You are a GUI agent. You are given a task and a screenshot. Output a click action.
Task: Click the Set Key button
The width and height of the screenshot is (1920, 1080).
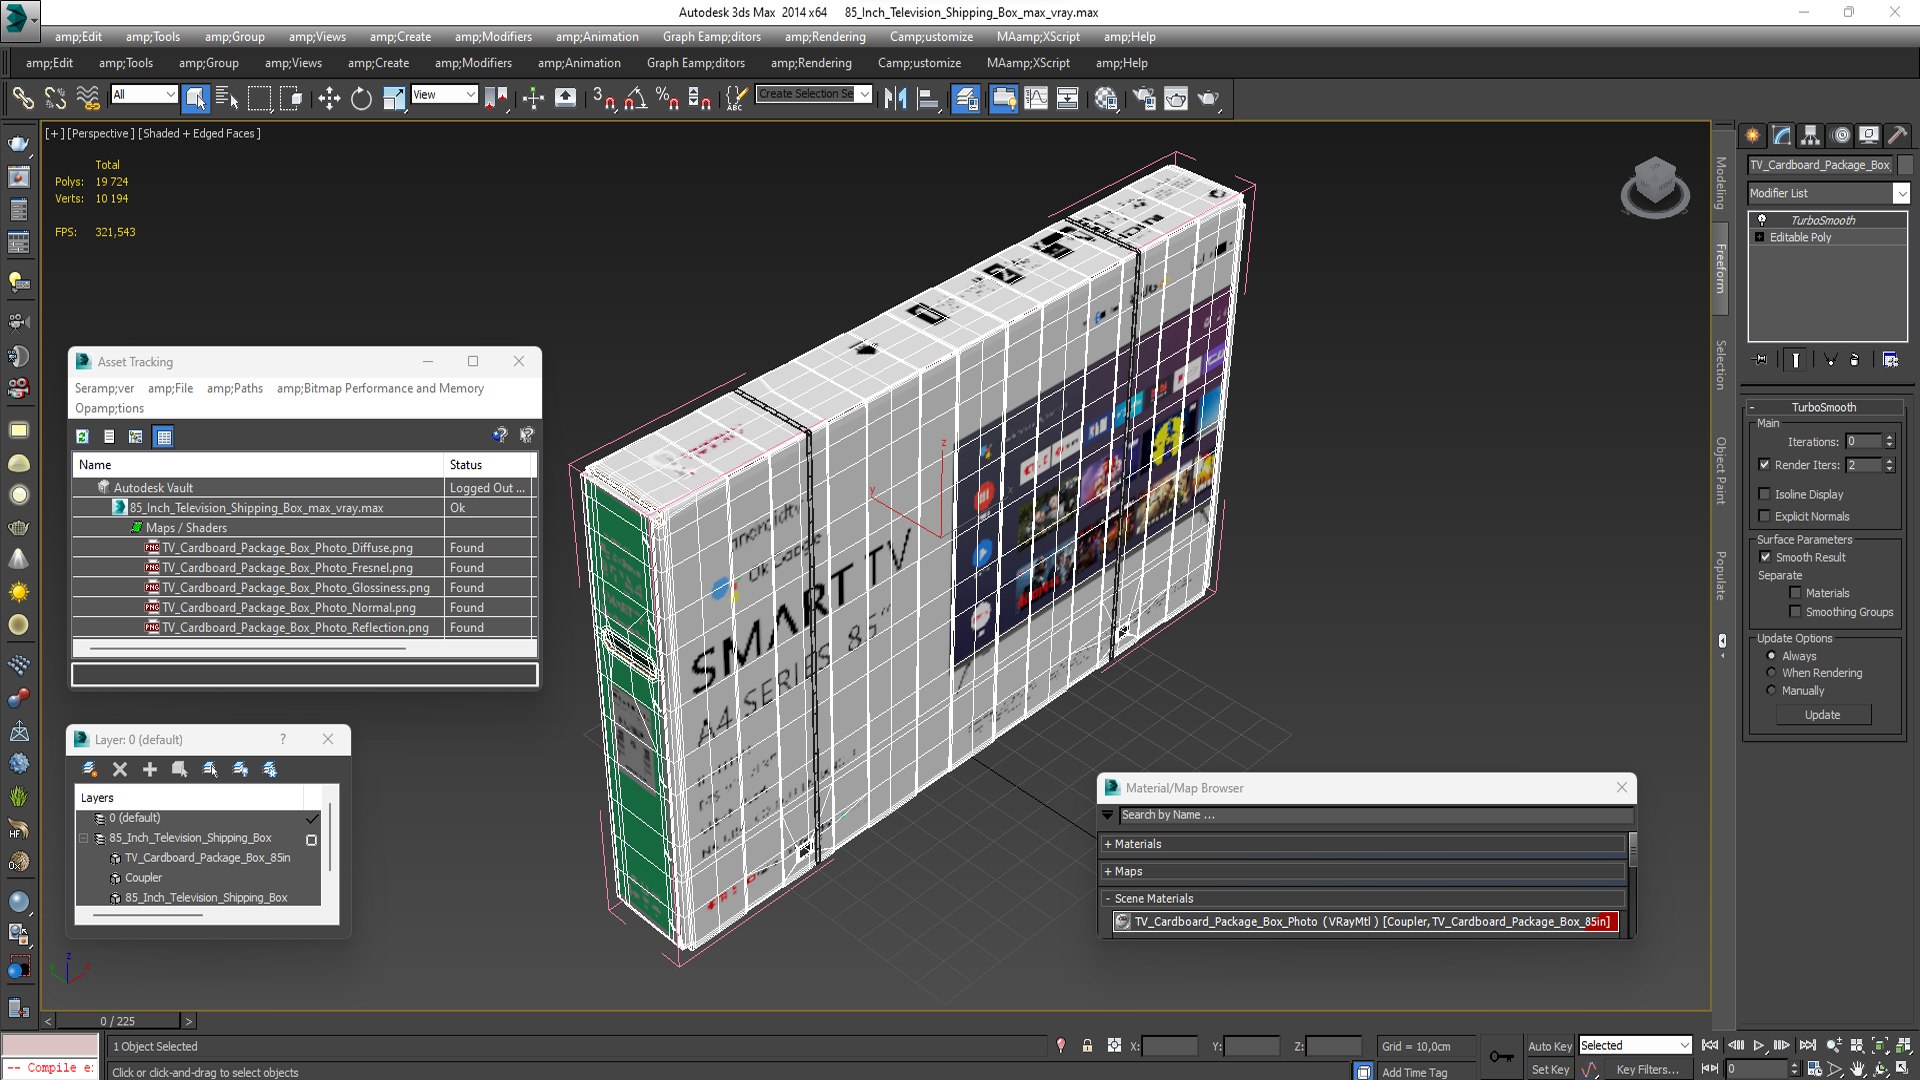tap(1550, 1069)
